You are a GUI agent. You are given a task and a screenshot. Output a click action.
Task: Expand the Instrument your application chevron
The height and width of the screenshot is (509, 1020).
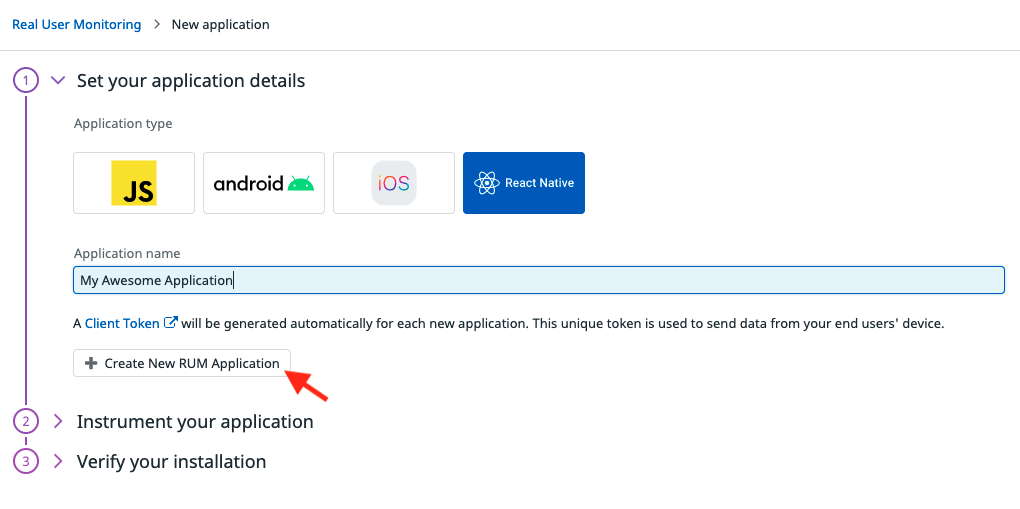[57, 421]
